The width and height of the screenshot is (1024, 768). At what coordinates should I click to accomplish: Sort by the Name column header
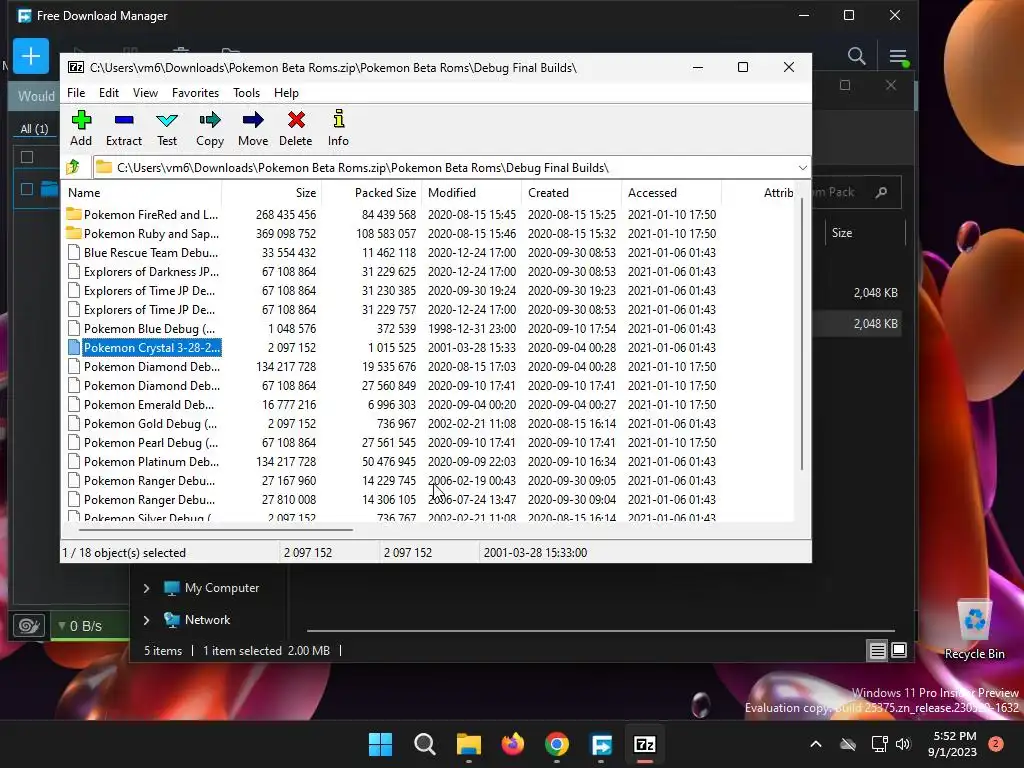pyautogui.click(x=143, y=193)
